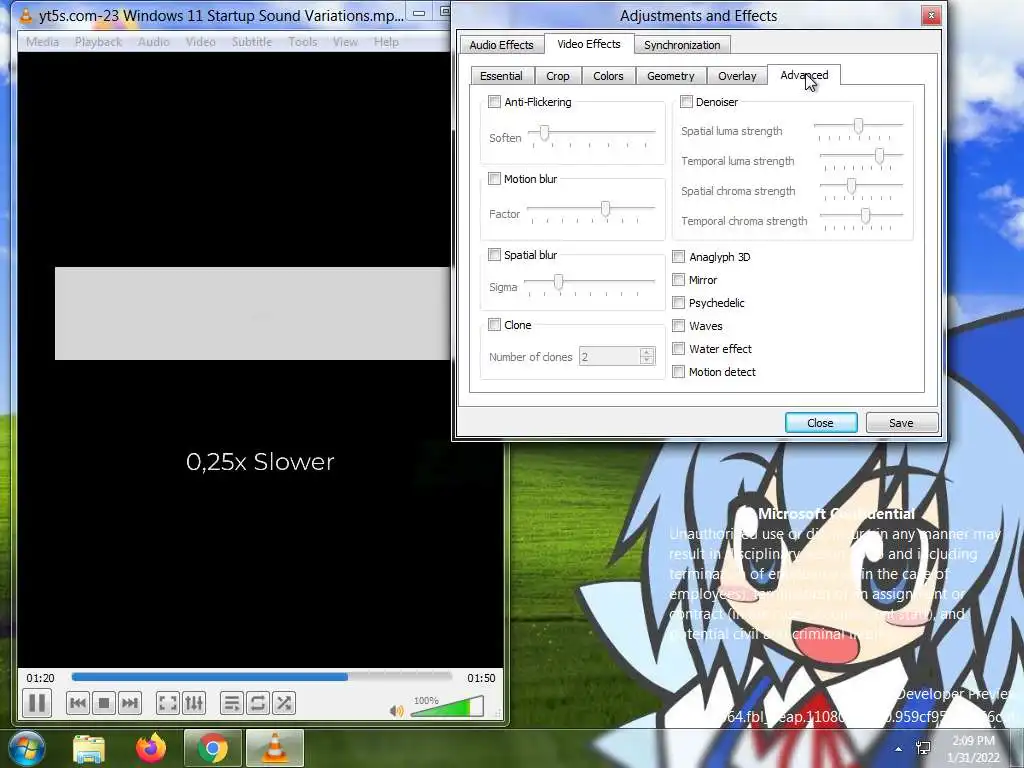The height and width of the screenshot is (768, 1024).
Task: Adjust the Motion blur Factor slider
Action: tap(591, 211)
